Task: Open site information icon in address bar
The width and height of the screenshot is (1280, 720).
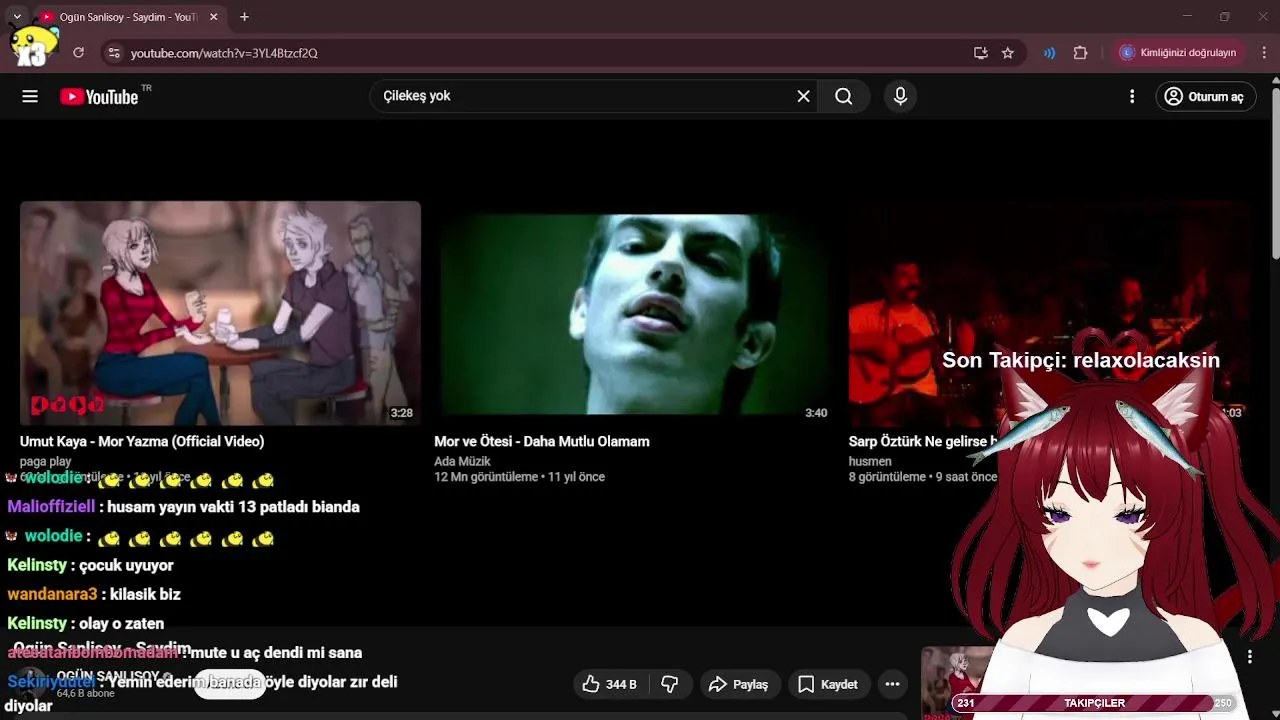Action: [x=113, y=53]
